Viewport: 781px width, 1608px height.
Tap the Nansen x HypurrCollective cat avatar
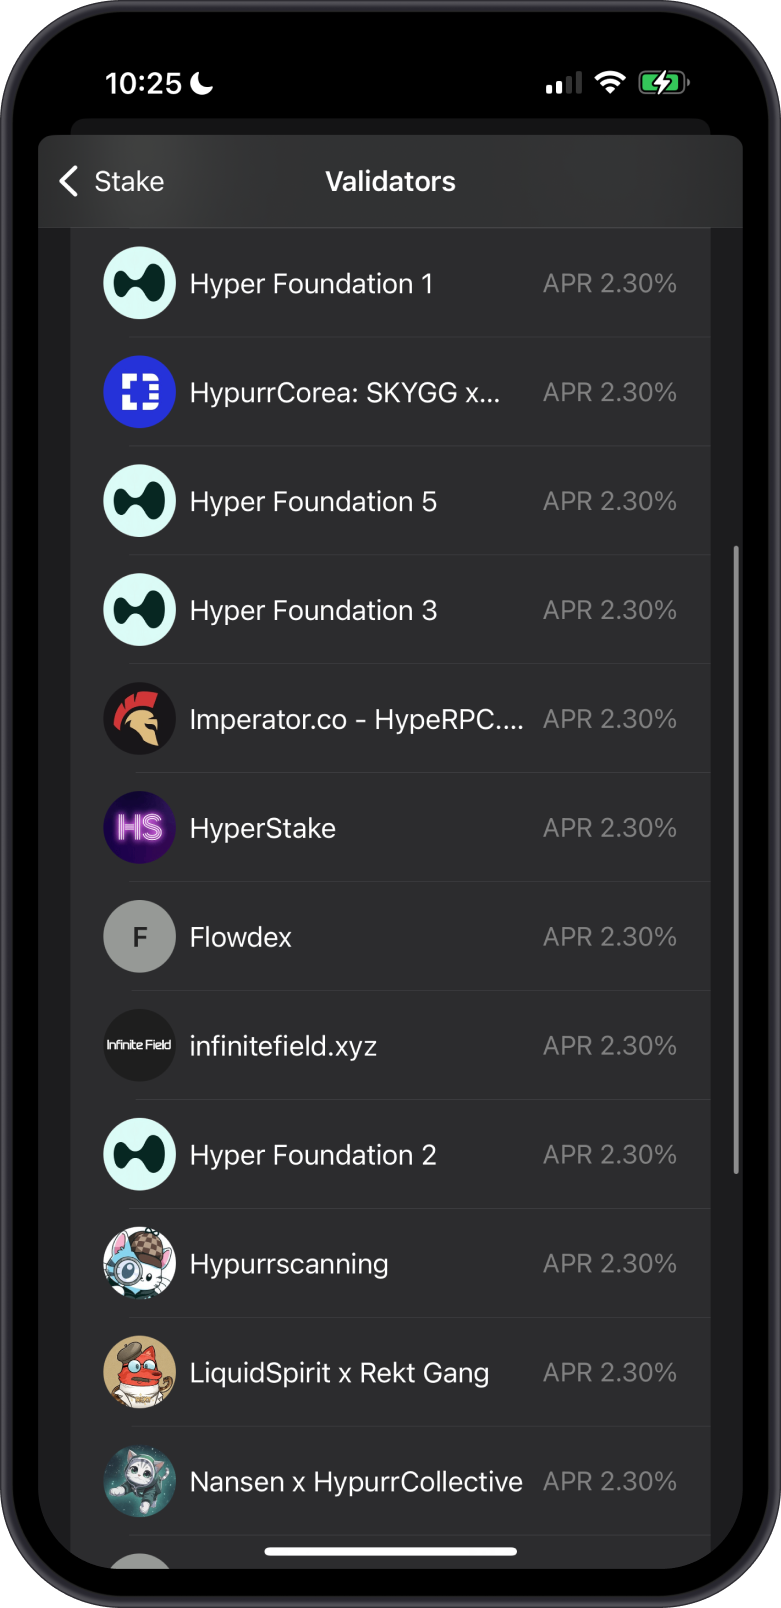point(140,1481)
